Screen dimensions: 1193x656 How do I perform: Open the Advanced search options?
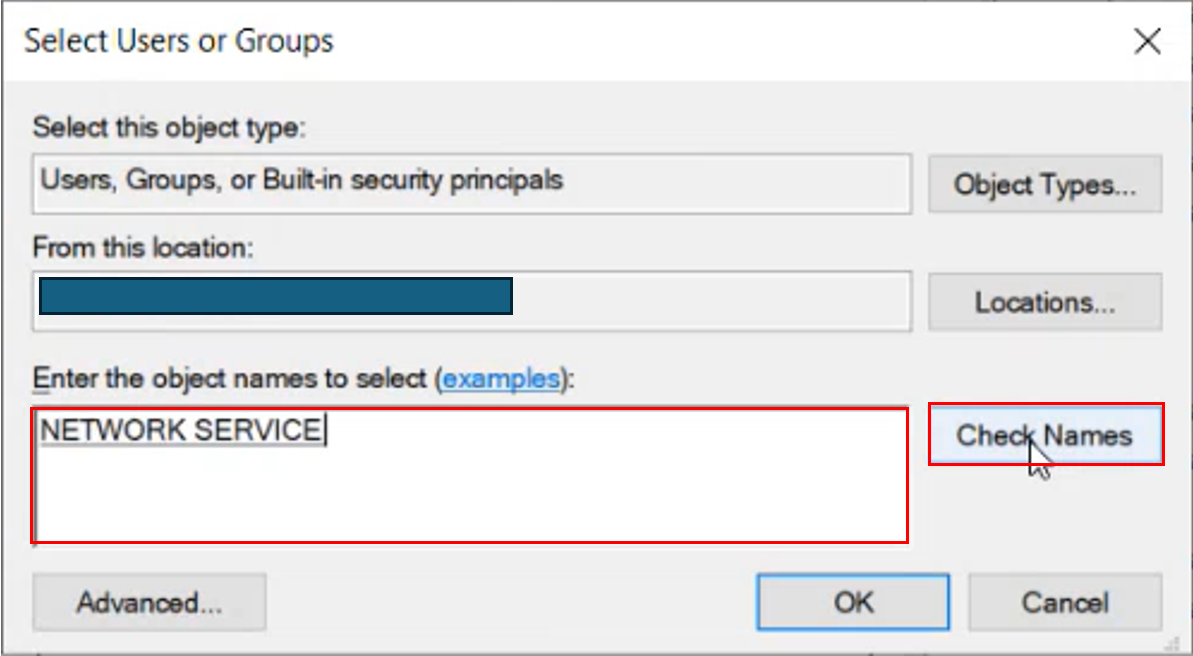point(149,602)
